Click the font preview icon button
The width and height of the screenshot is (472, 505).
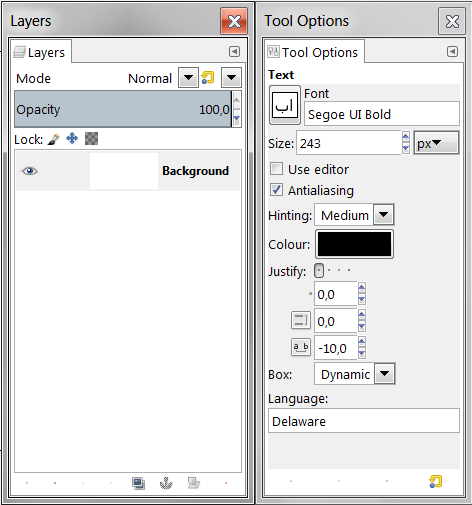[284, 105]
